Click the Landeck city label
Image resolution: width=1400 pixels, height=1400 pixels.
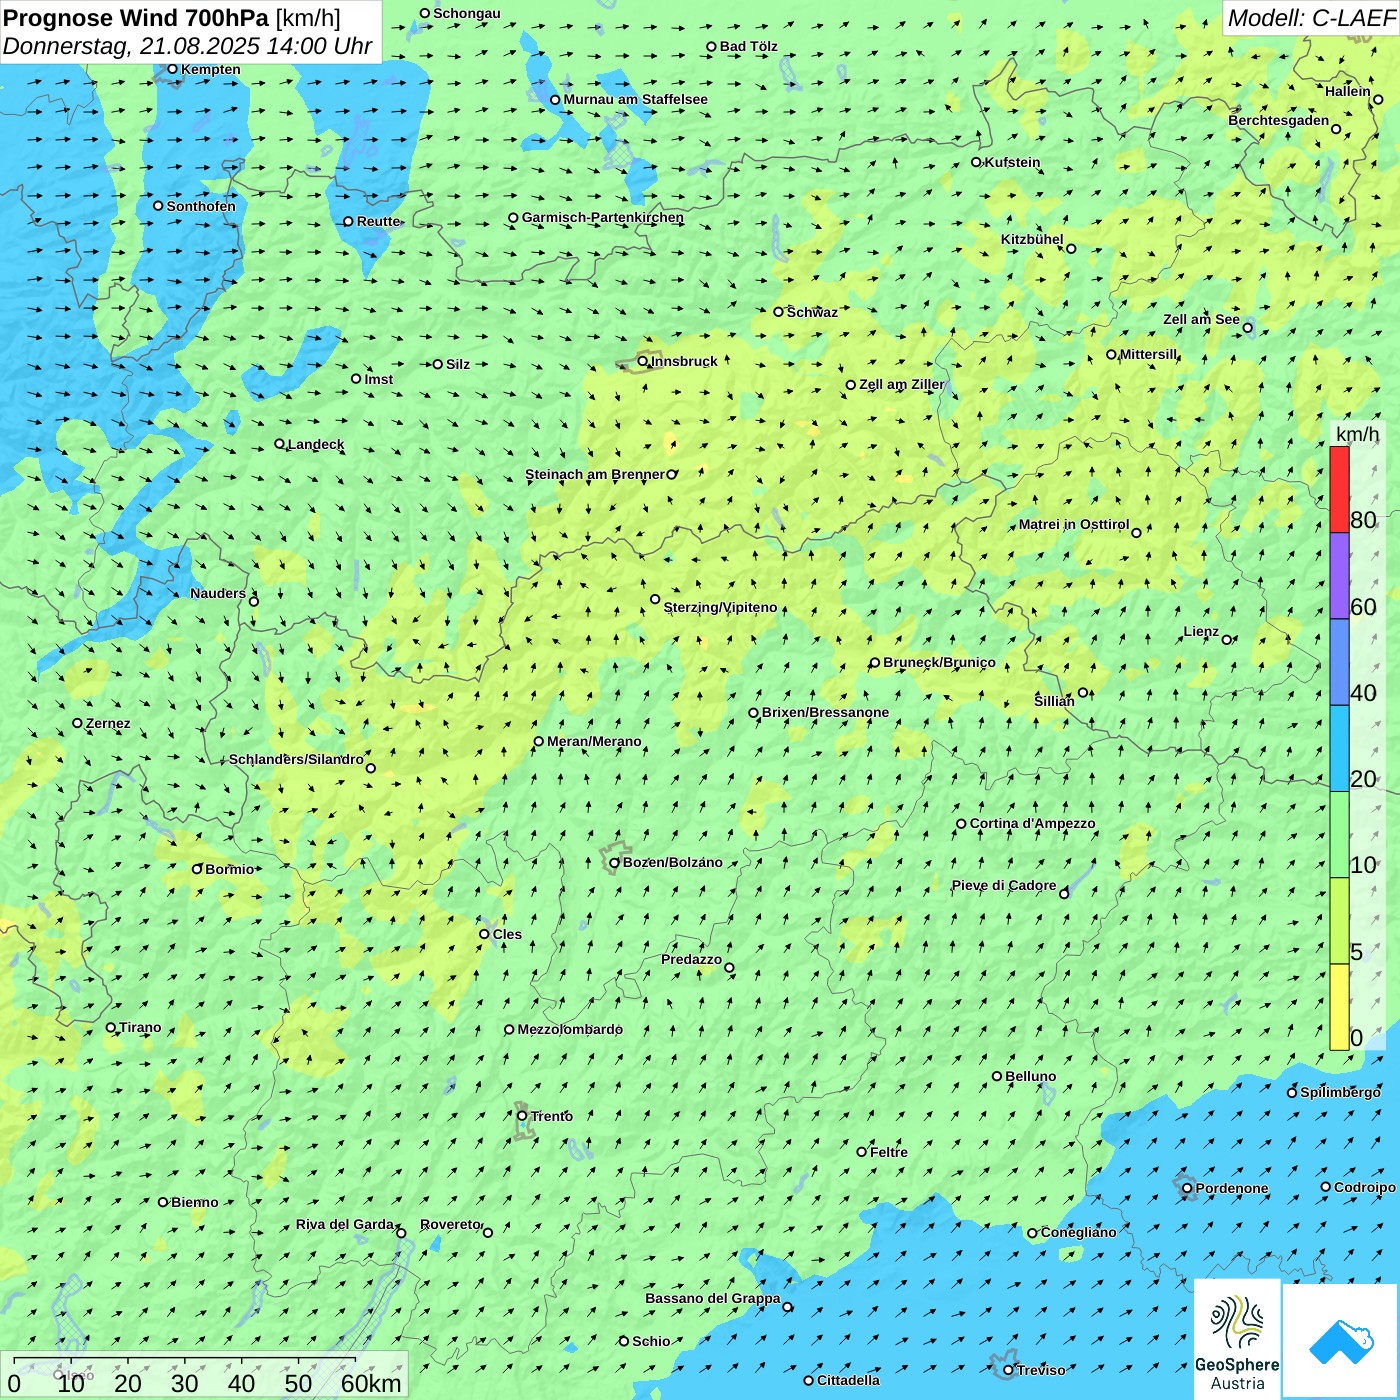coord(316,444)
